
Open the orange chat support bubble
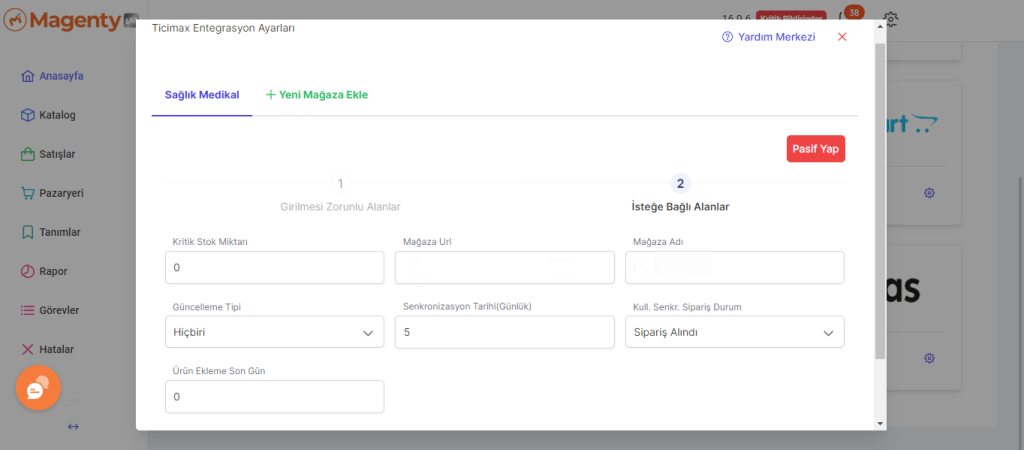[38, 388]
